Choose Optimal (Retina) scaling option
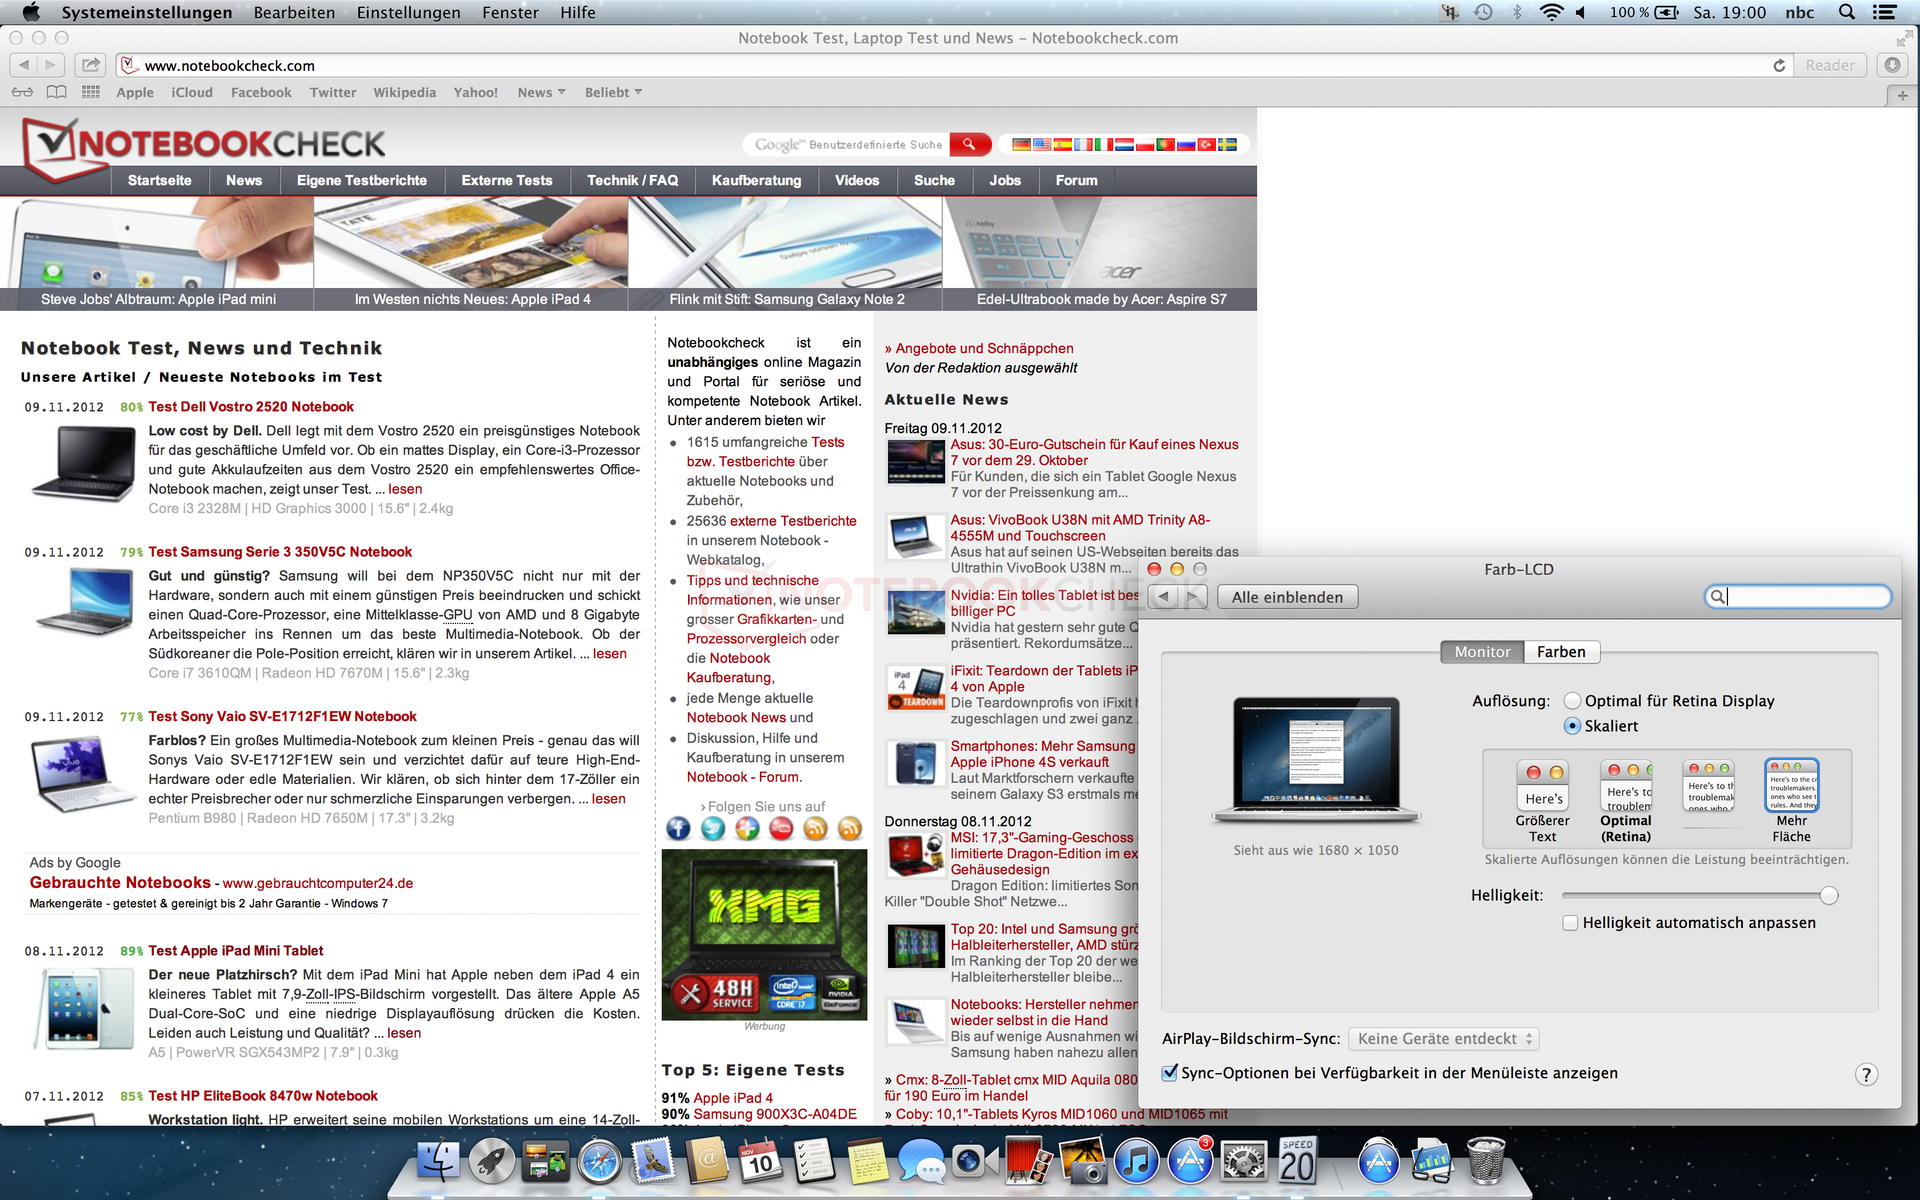This screenshot has width=1920, height=1200. (x=1626, y=800)
